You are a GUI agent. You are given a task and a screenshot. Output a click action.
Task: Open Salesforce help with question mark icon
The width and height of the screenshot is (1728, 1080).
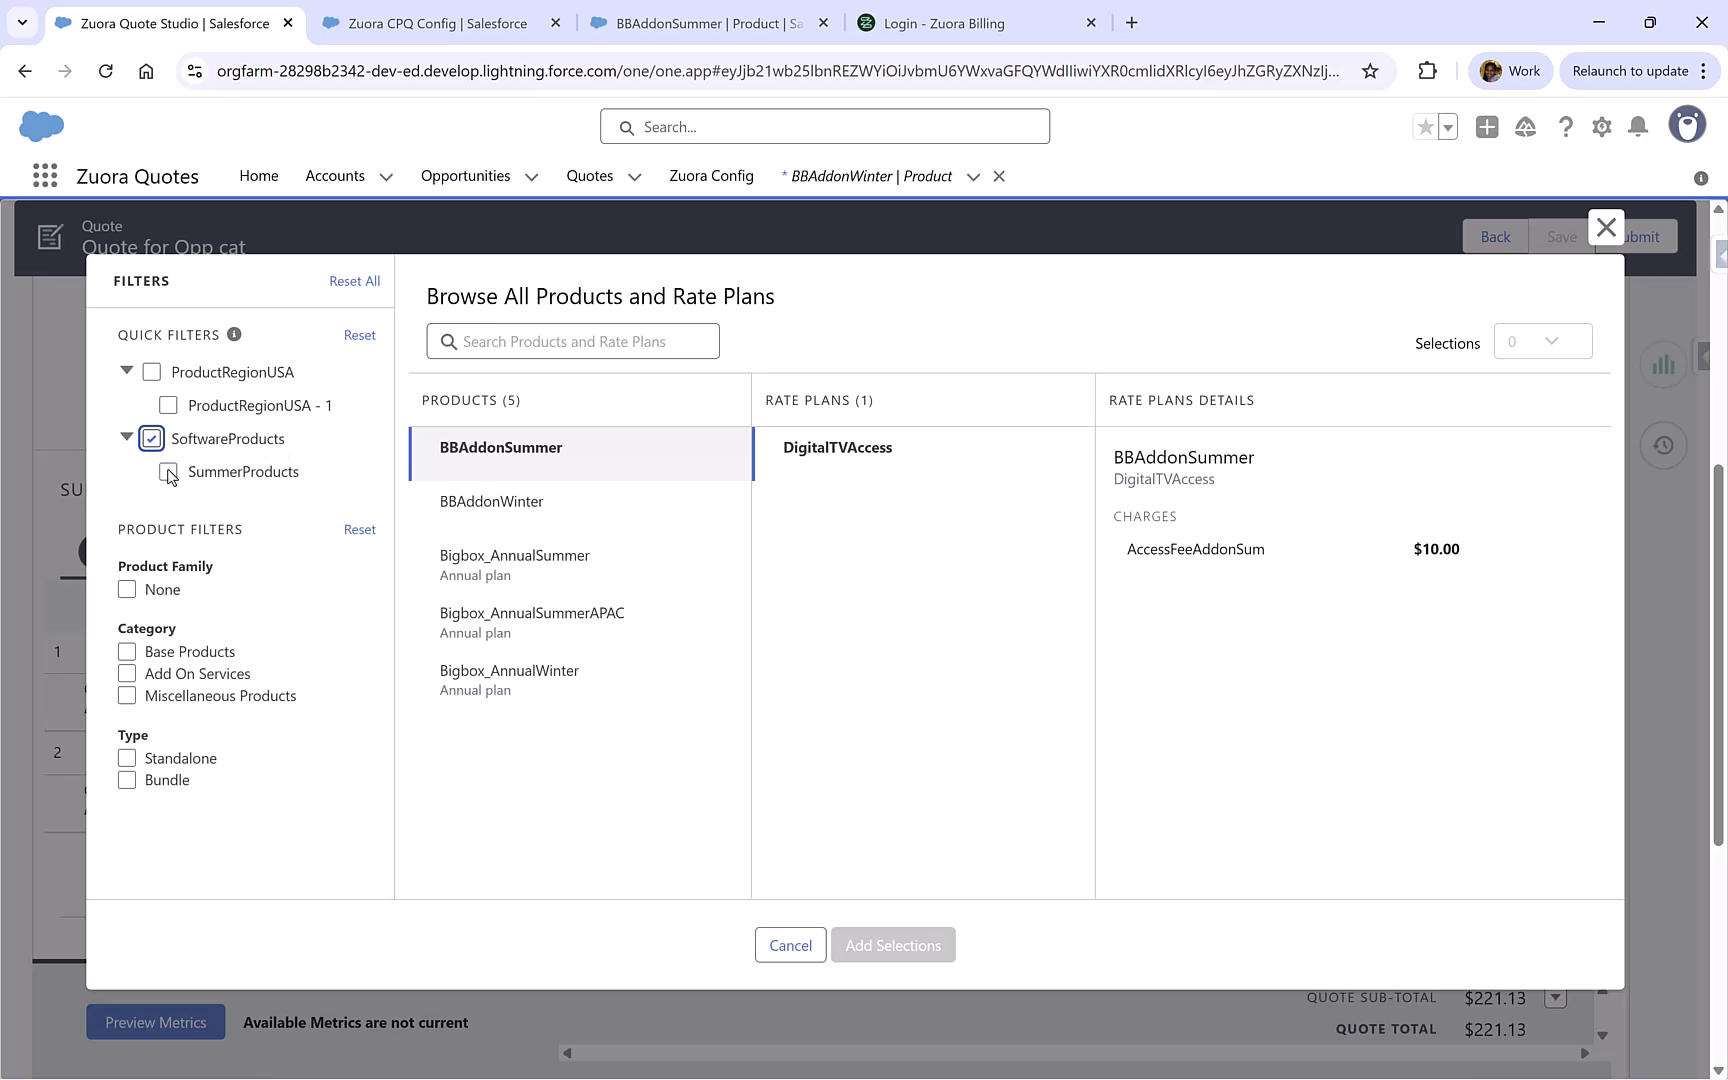tap(1566, 127)
